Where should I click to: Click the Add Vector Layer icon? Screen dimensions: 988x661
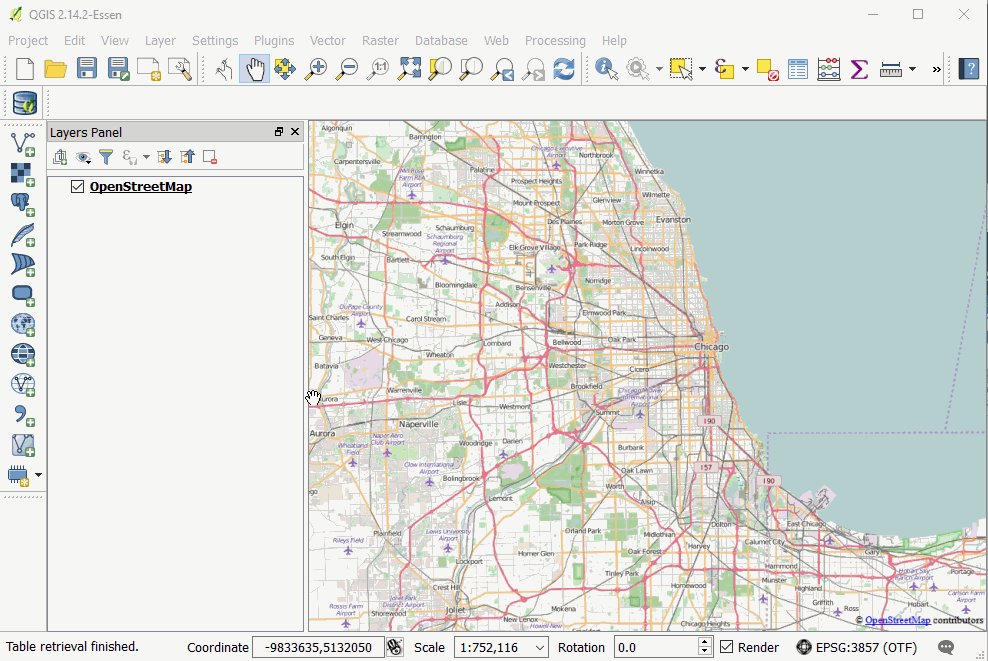(x=23, y=143)
